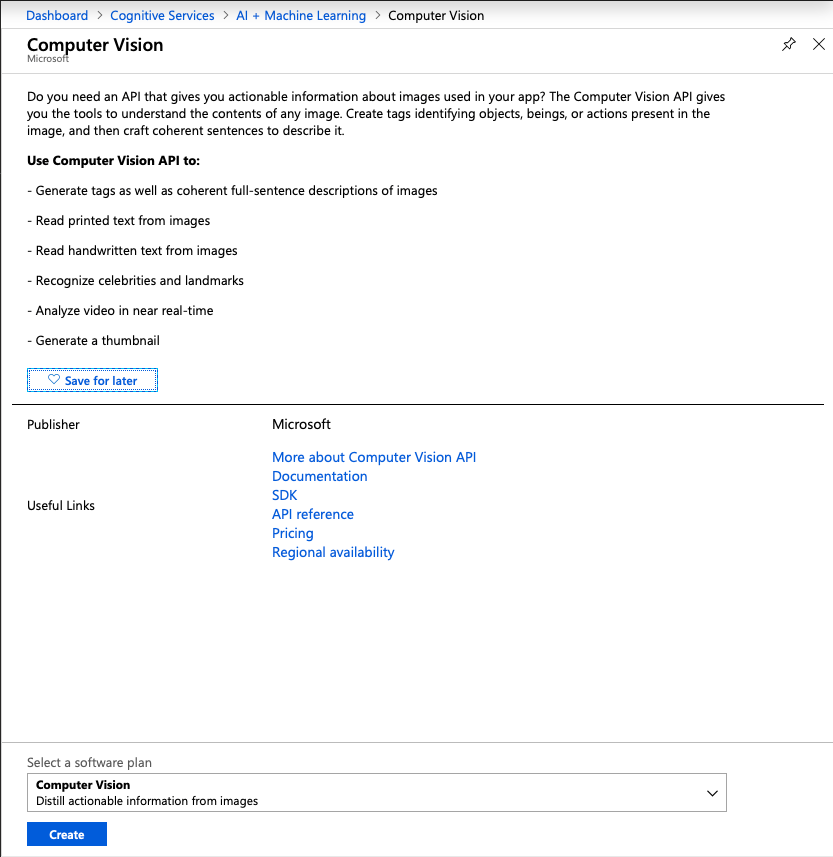Image resolution: width=833 pixels, height=857 pixels.
Task: View the Pricing link
Action: tap(293, 533)
